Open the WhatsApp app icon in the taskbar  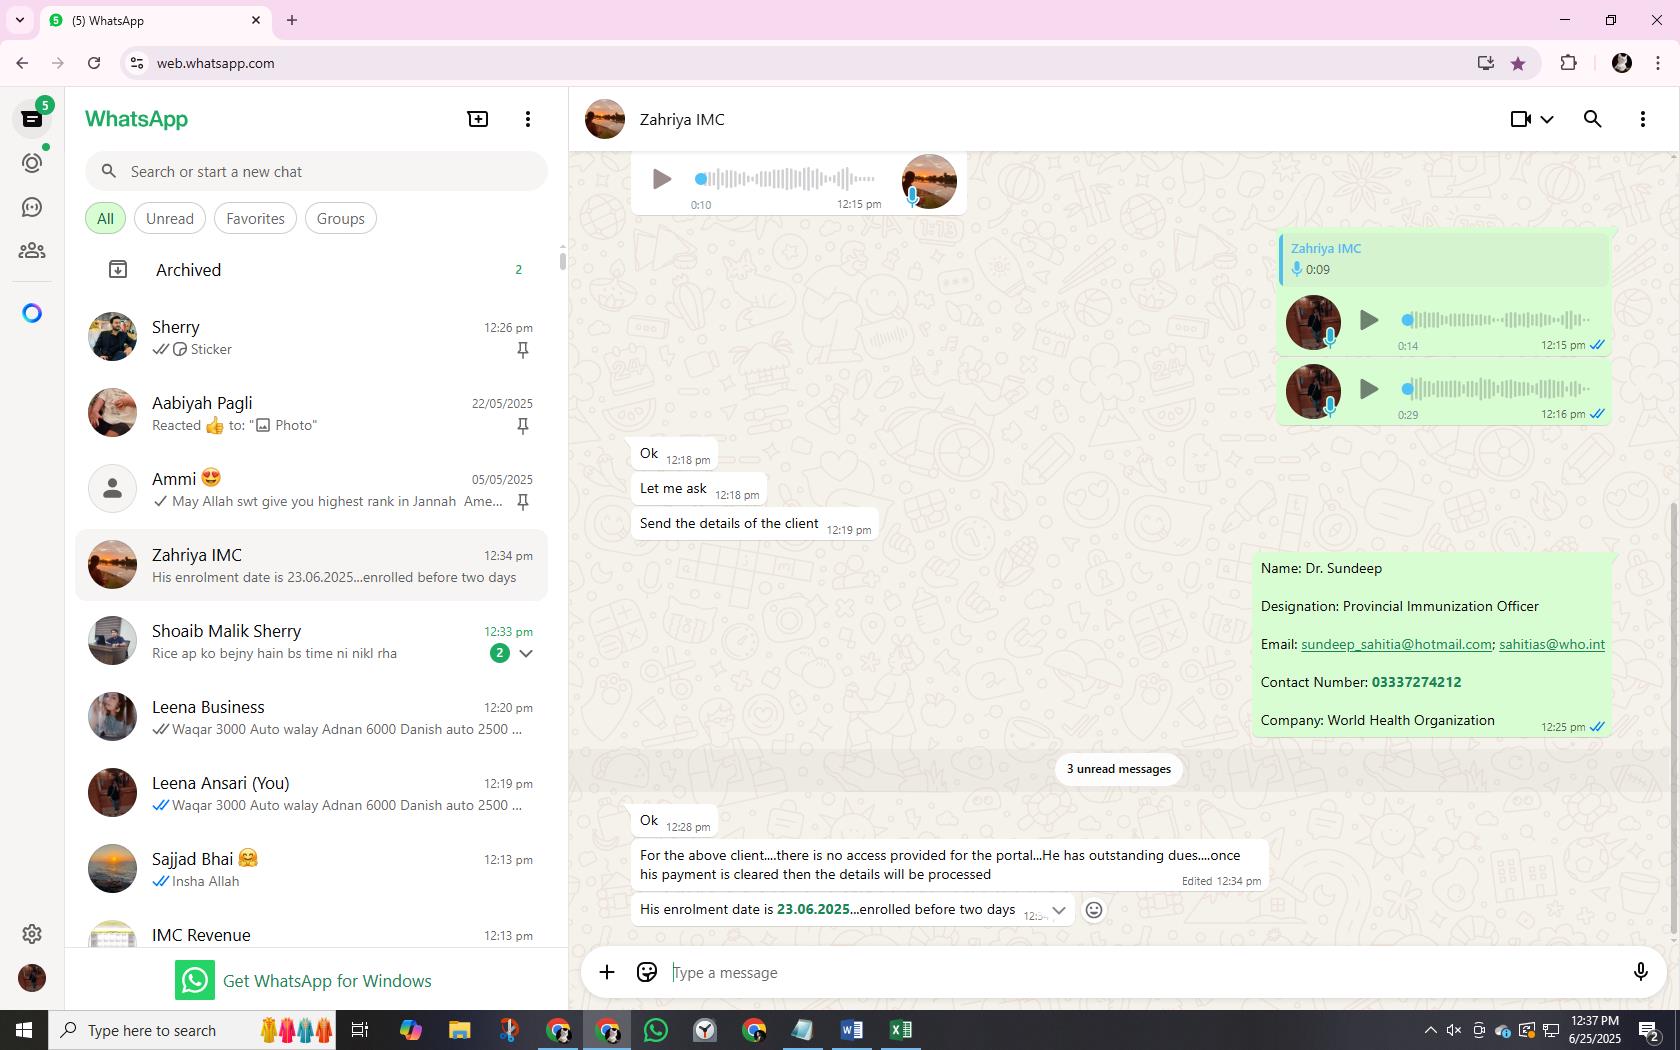[x=656, y=1030]
